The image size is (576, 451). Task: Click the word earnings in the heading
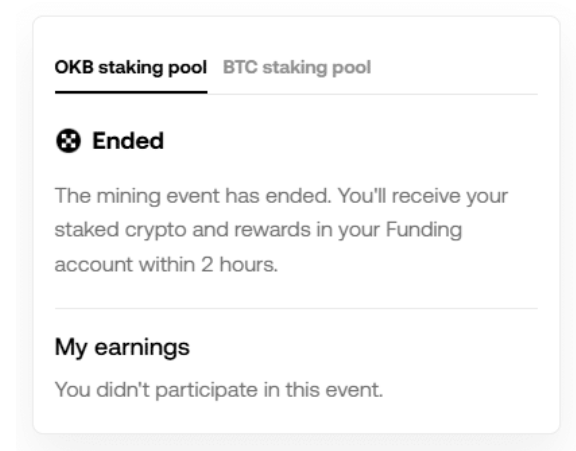click(x=142, y=348)
